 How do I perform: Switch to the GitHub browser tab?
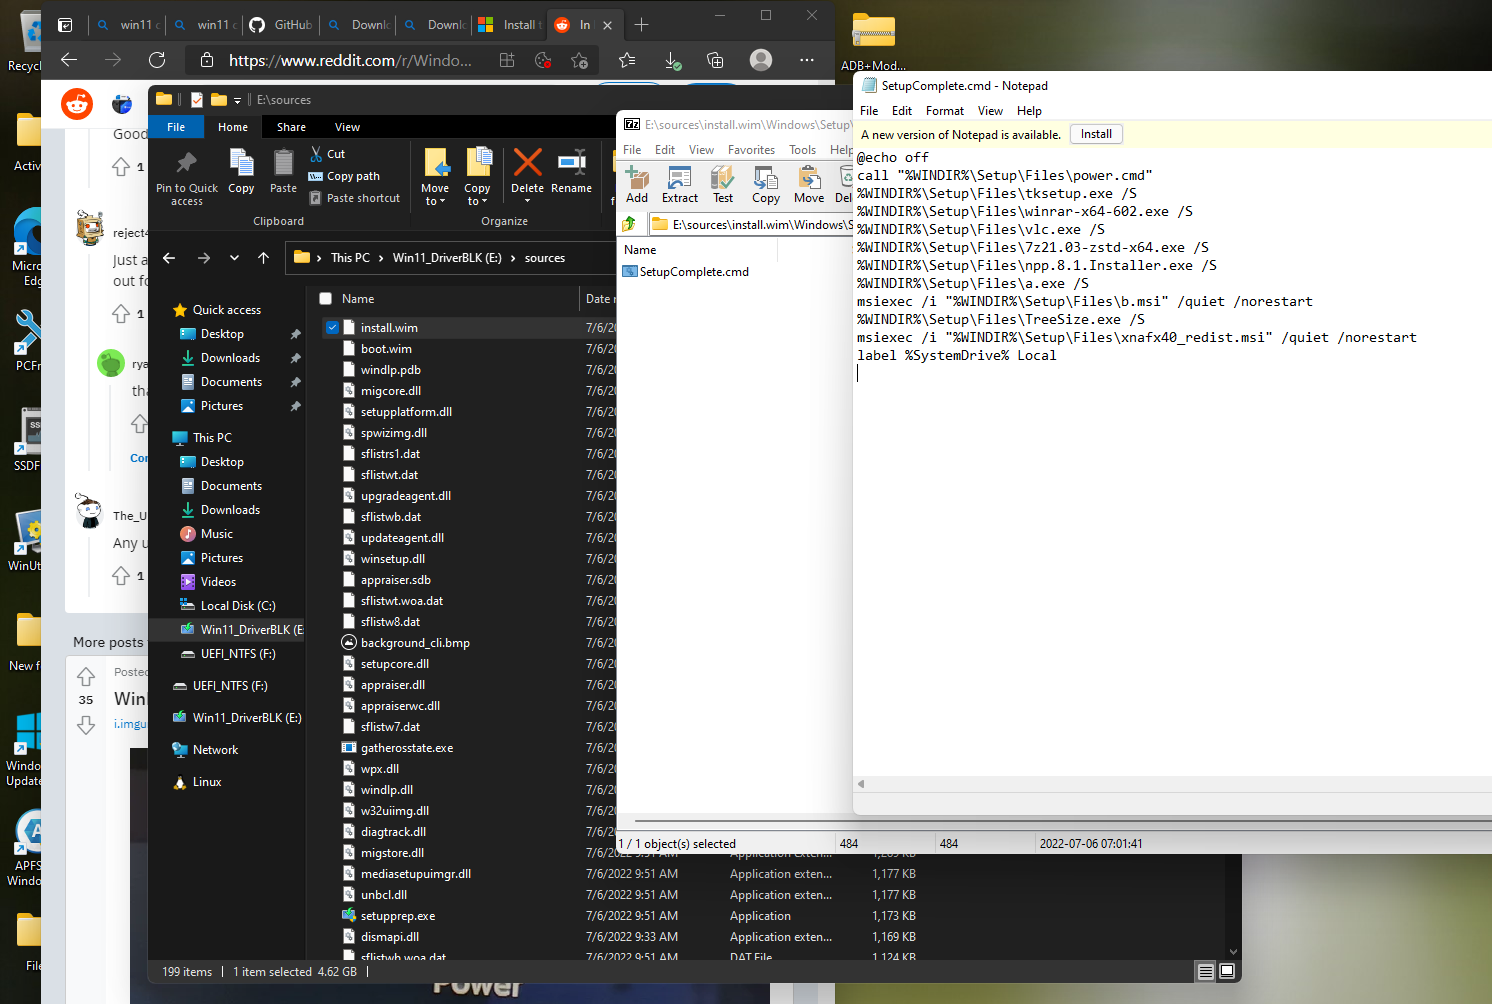tap(281, 25)
